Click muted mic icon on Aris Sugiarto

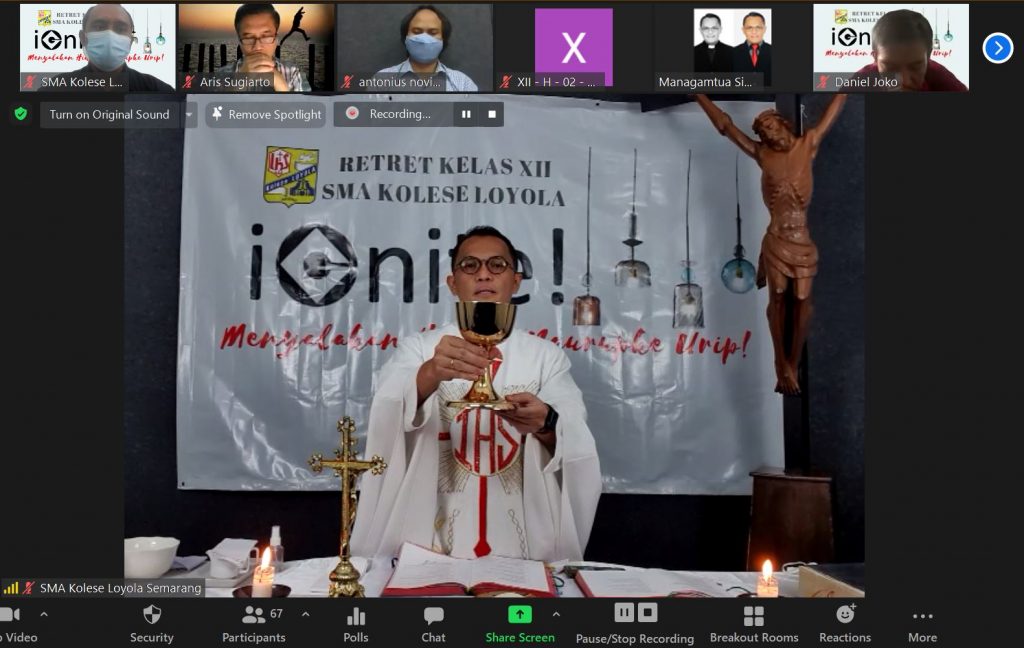pyautogui.click(x=189, y=82)
